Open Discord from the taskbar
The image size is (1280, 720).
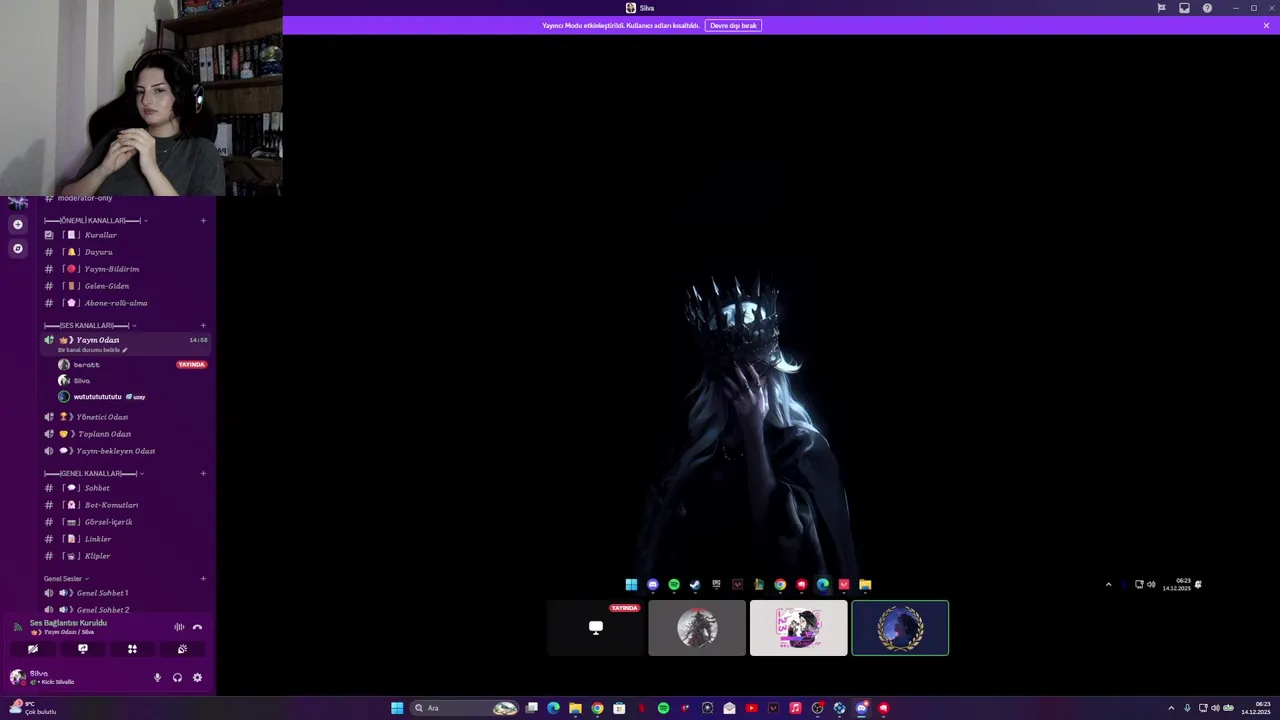point(861,708)
